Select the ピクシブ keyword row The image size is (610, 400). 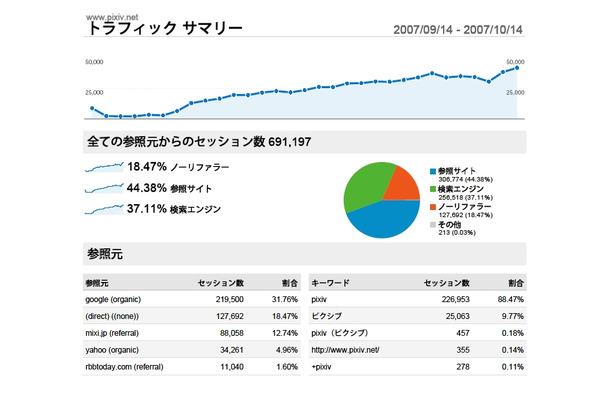pos(417,316)
